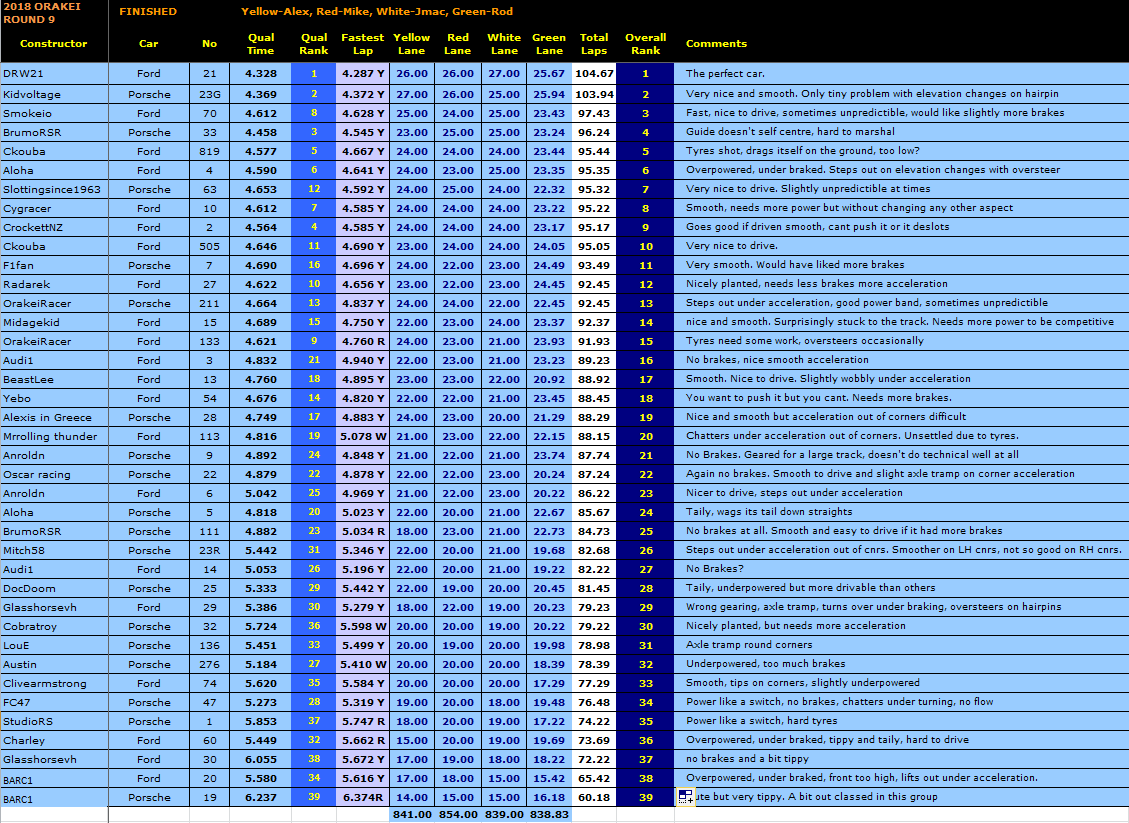Select the 'Clivearmstrong' constructor cell

[55, 684]
